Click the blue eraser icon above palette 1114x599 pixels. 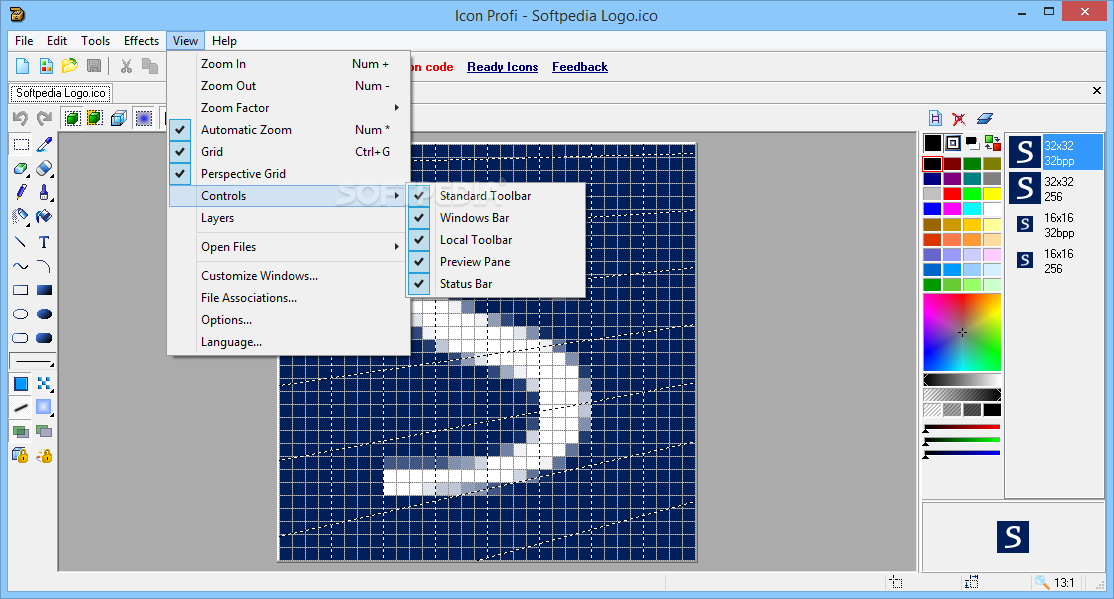(984, 119)
